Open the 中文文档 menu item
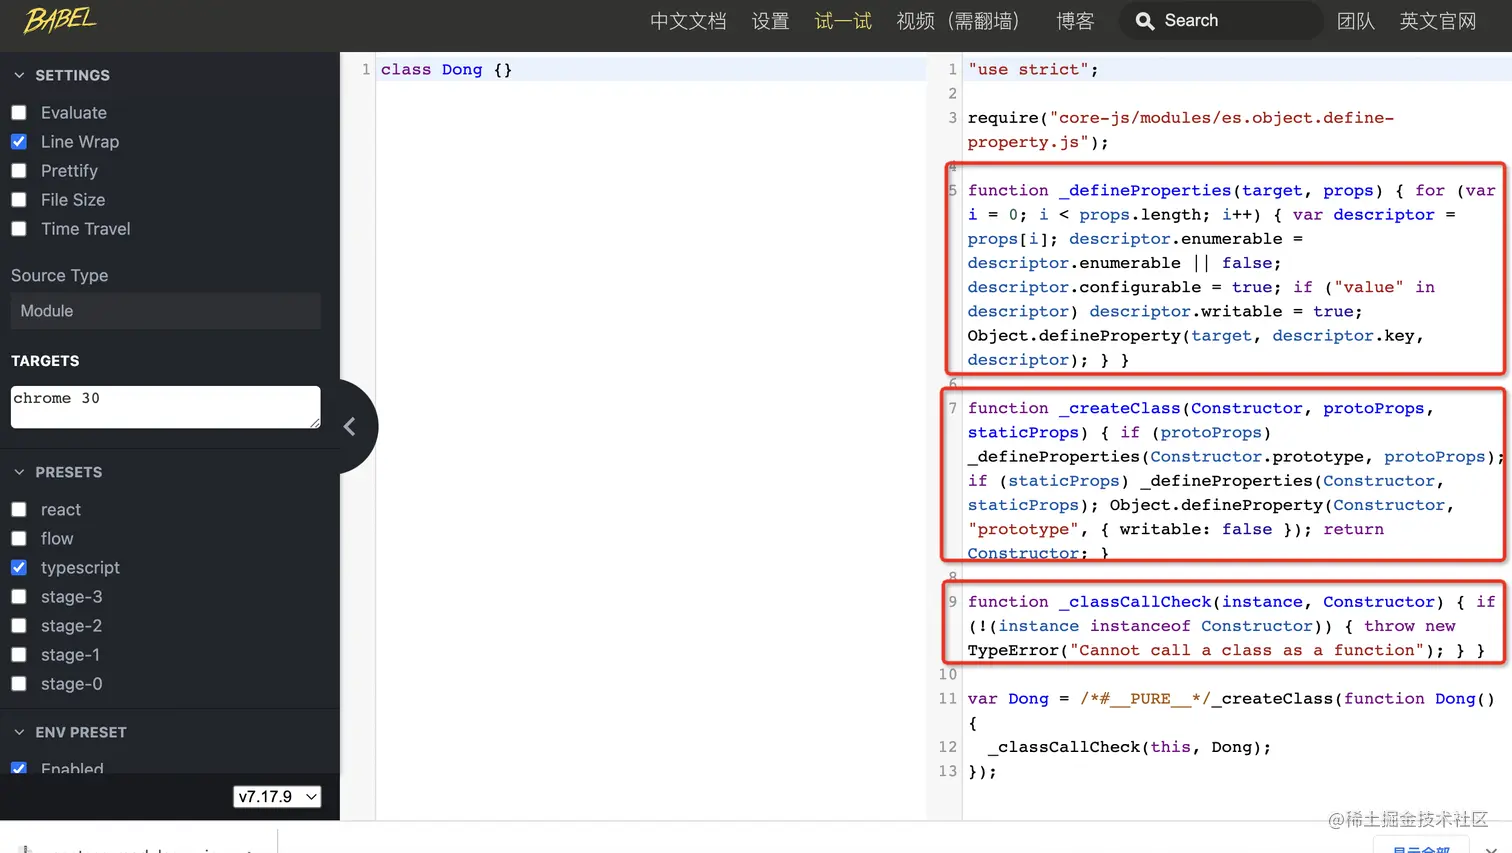 (688, 21)
